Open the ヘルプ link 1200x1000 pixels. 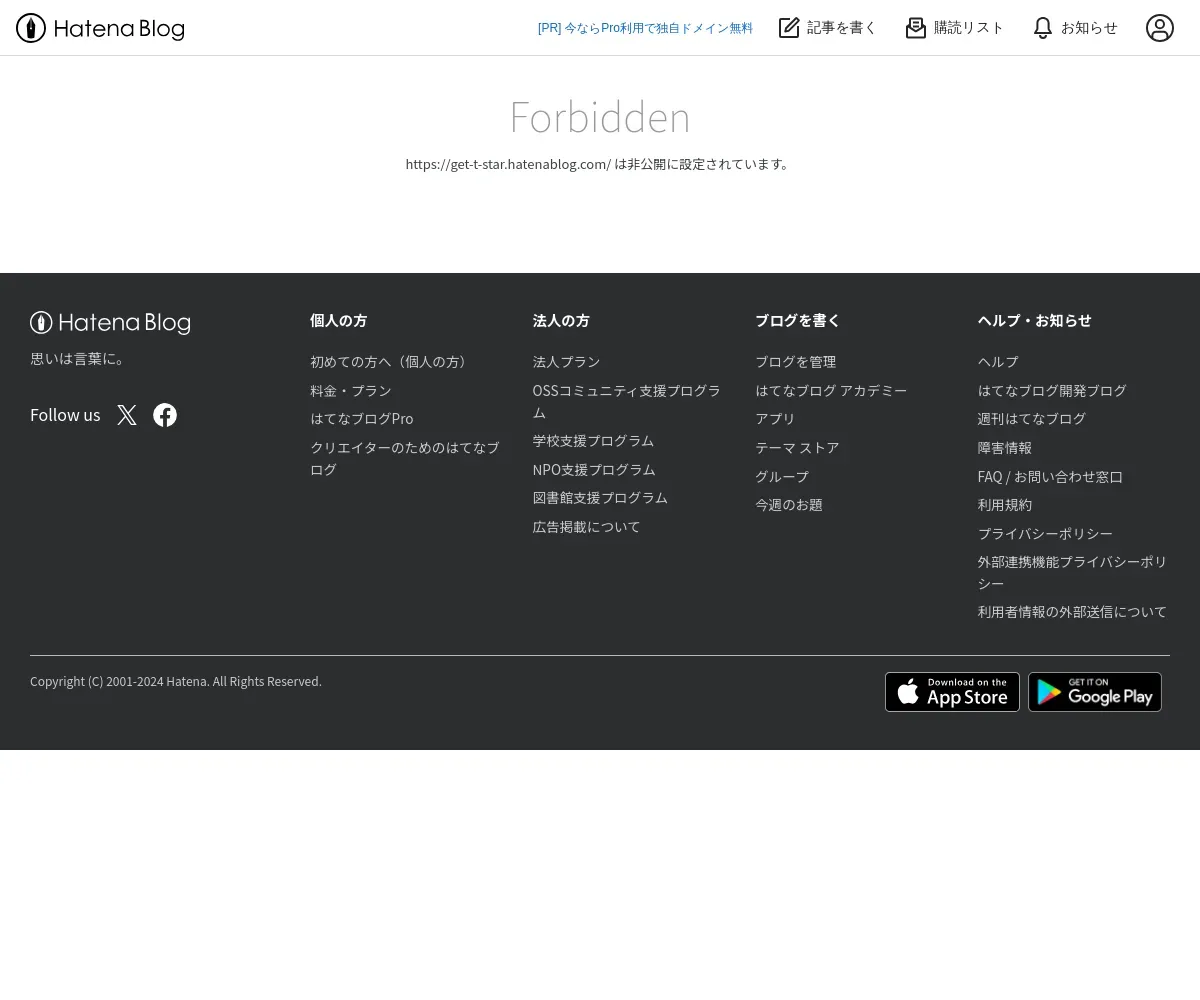coord(998,362)
